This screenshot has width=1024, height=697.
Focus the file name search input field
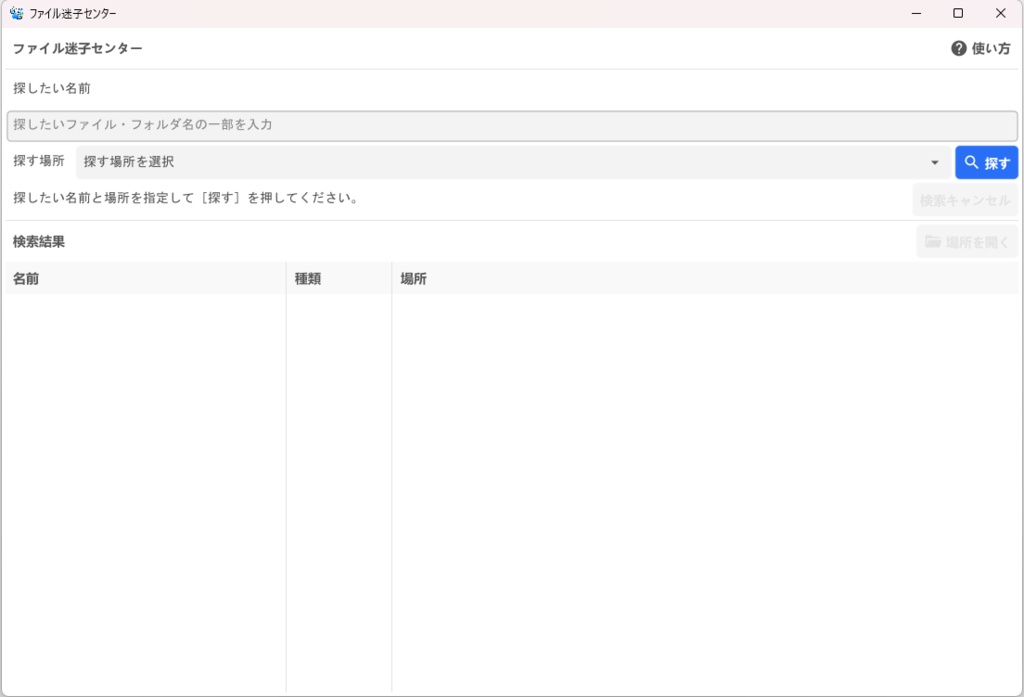512,125
